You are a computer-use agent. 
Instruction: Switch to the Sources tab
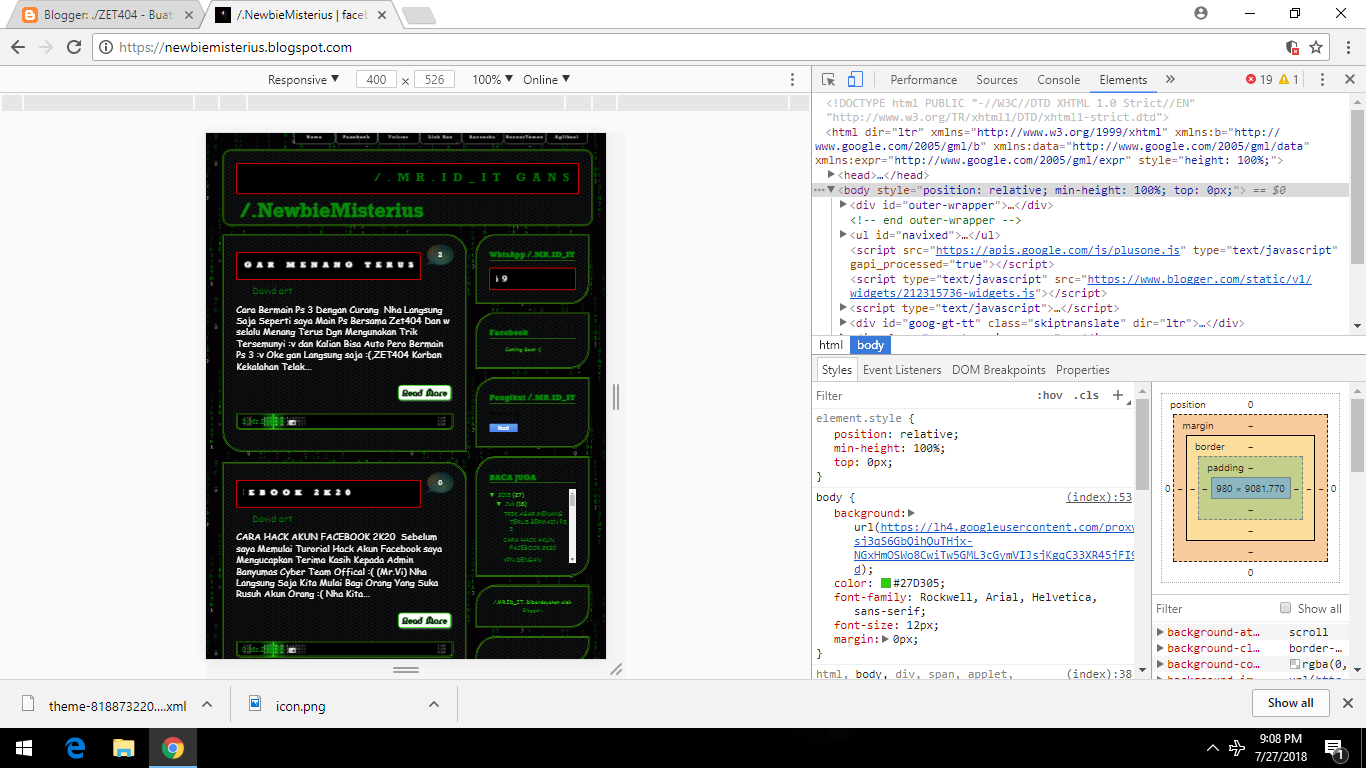997,80
